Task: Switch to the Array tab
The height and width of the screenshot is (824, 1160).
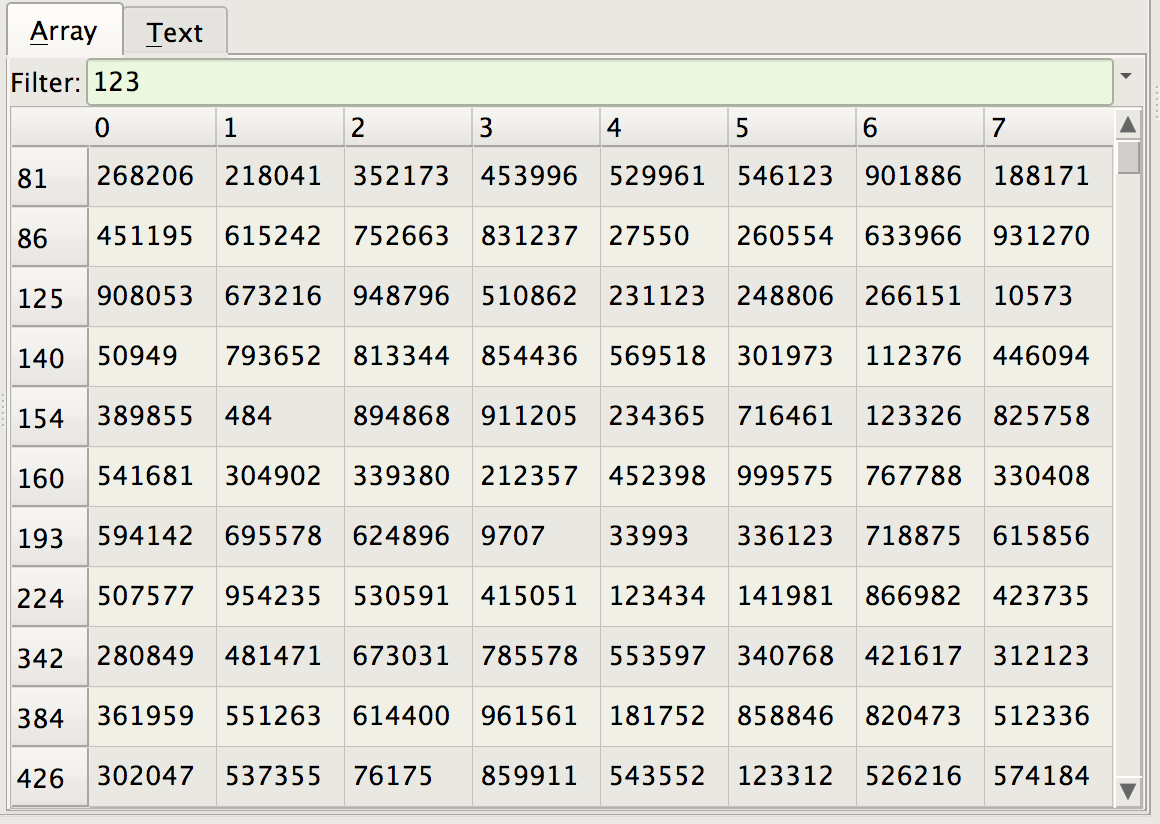Action: 64,31
